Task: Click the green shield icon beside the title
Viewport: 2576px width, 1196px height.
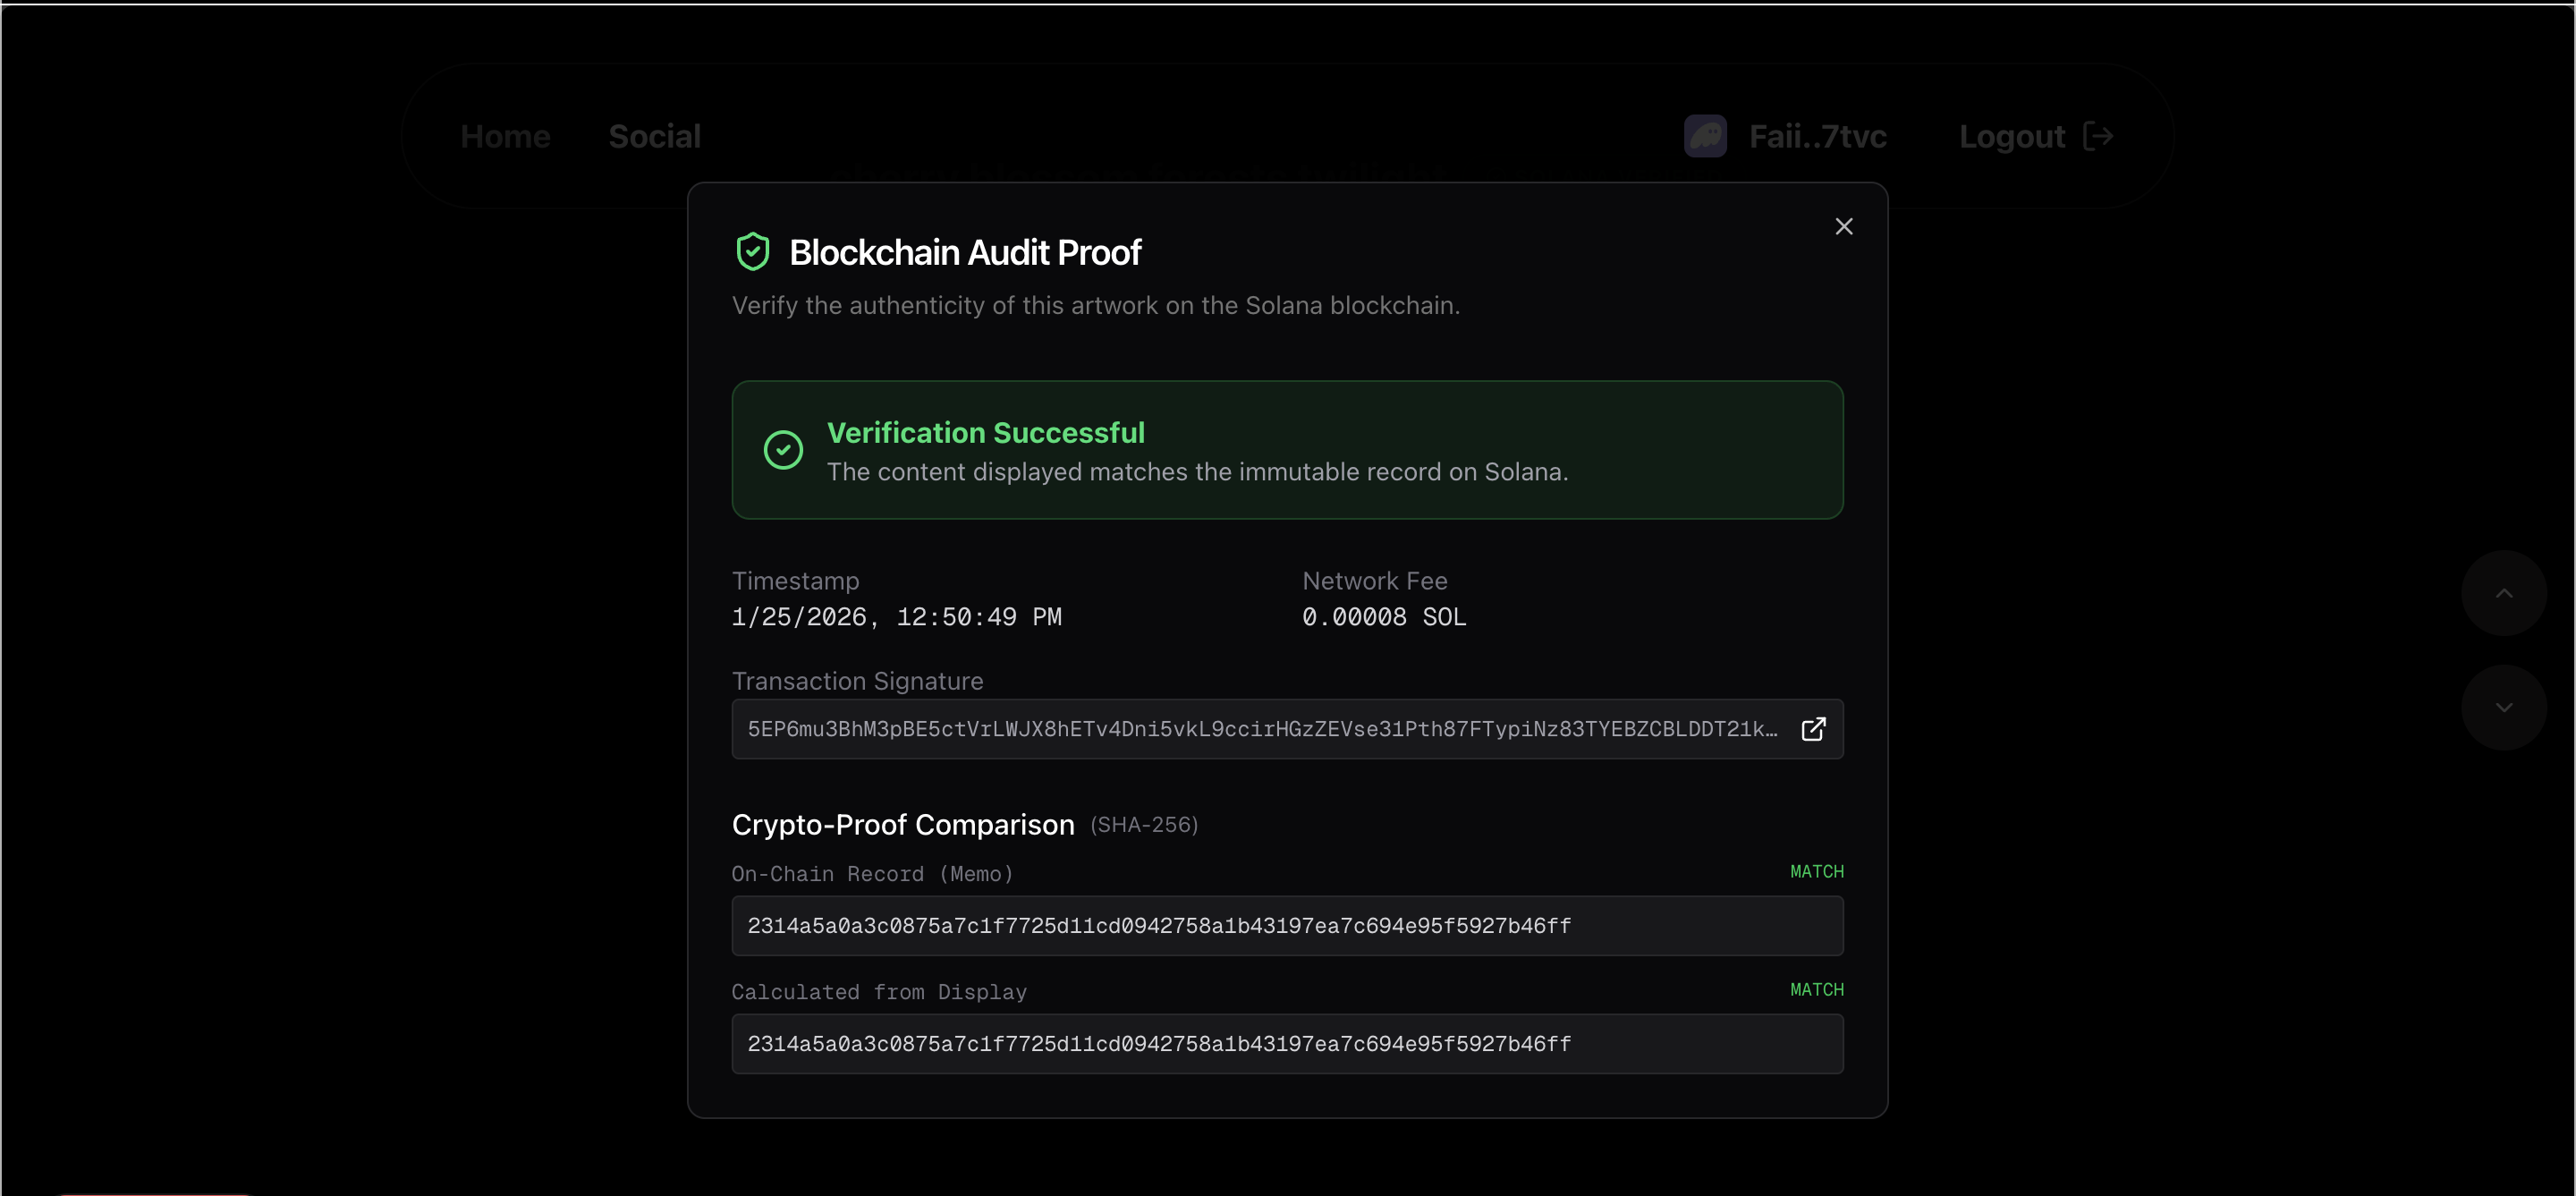Action: tap(753, 252)
